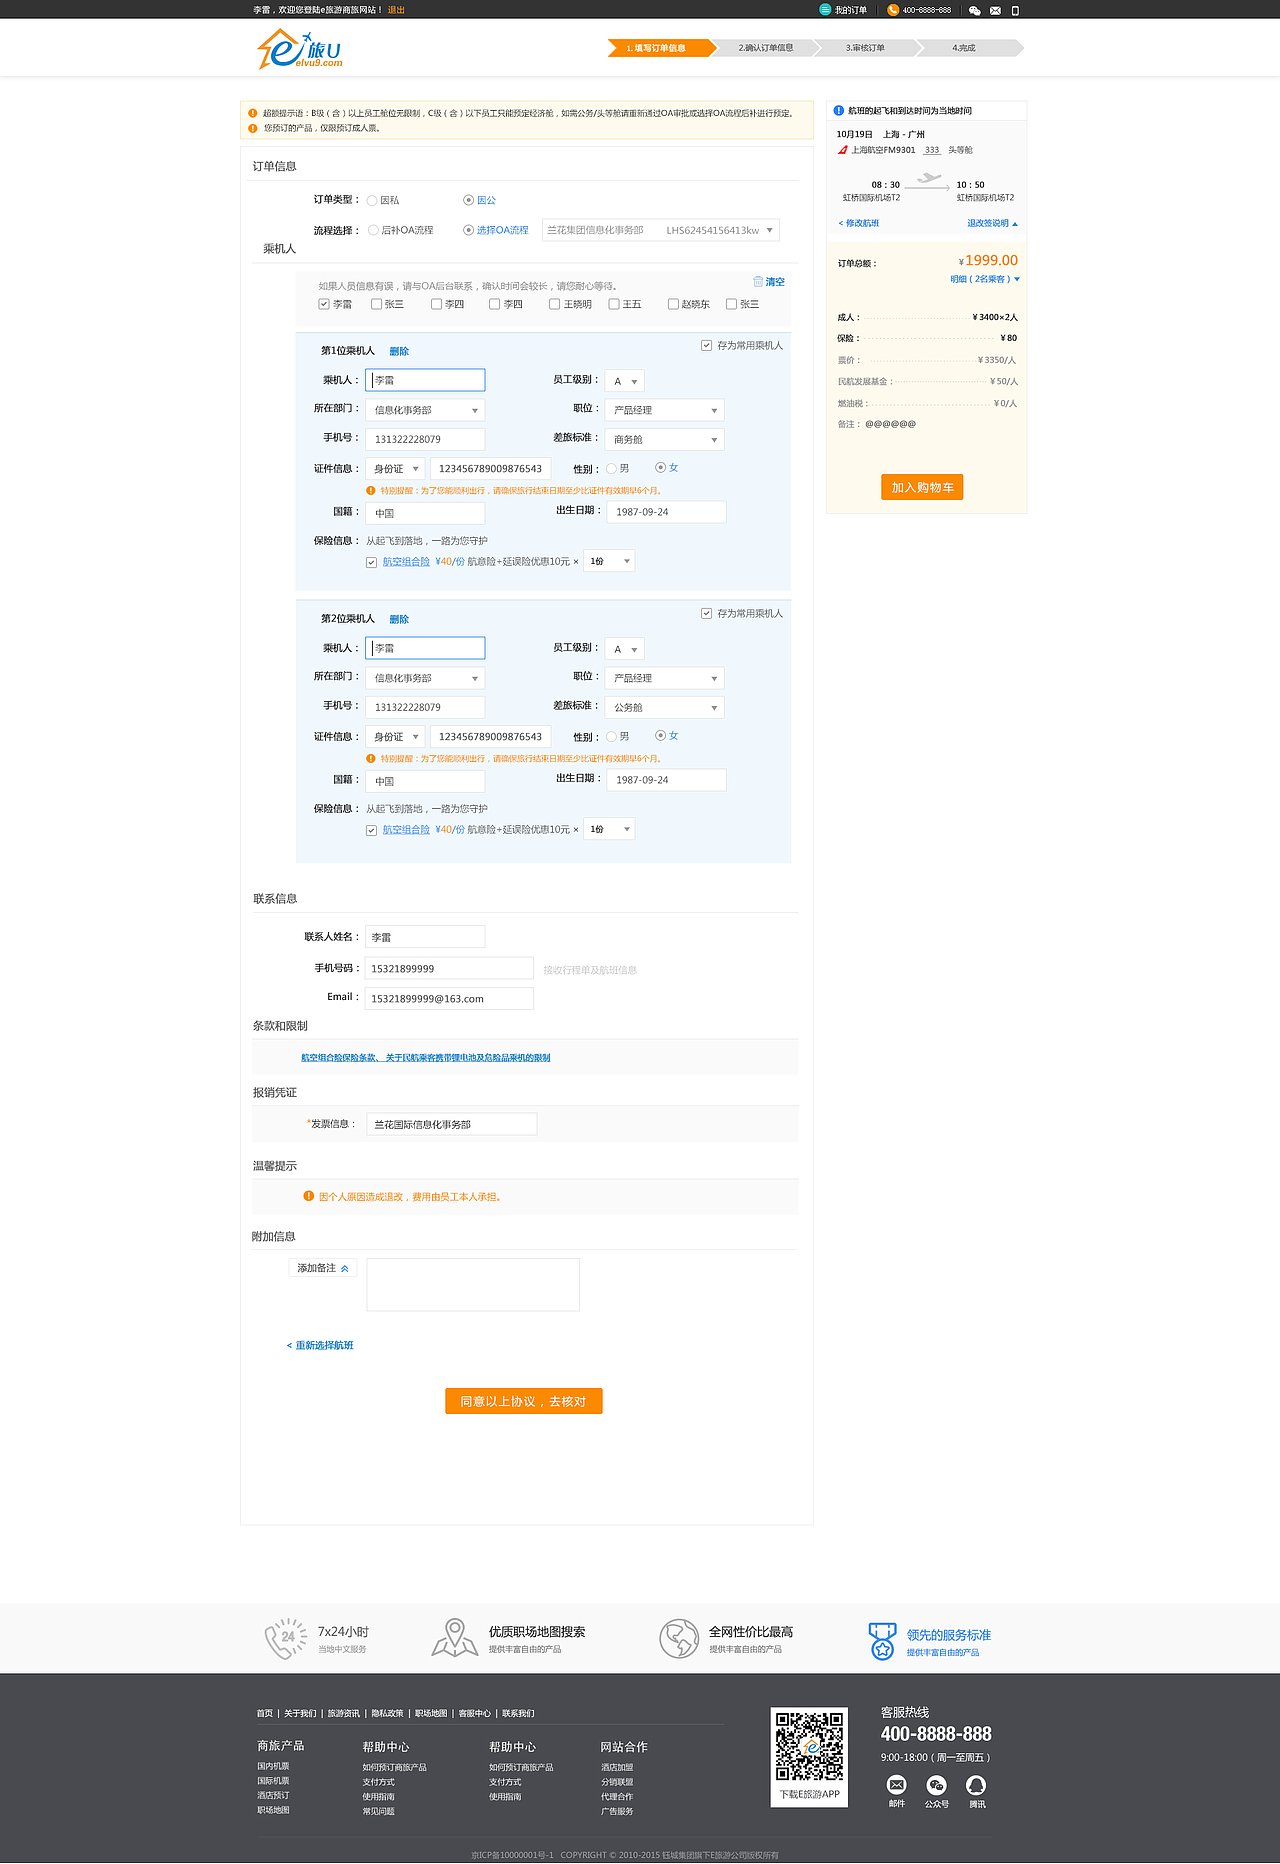Click the trash icon next to 清空
Viewport: 1280px width, 1864px height.
point(758,281)
